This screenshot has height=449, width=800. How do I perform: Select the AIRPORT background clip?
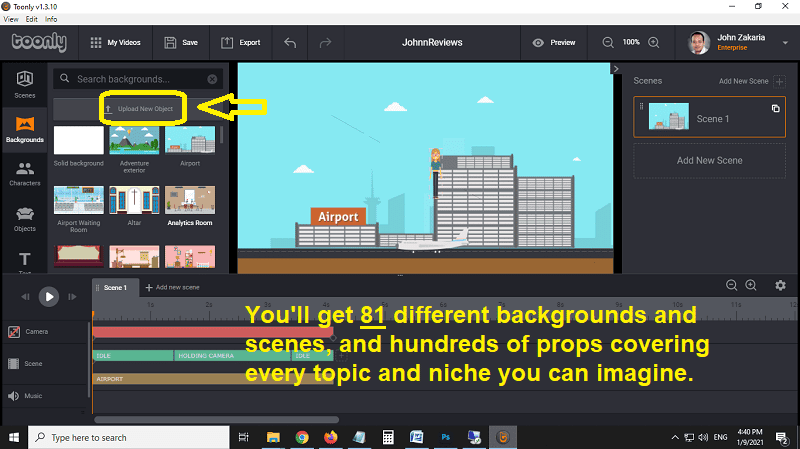pyautogui.click(x=213, y=379)
